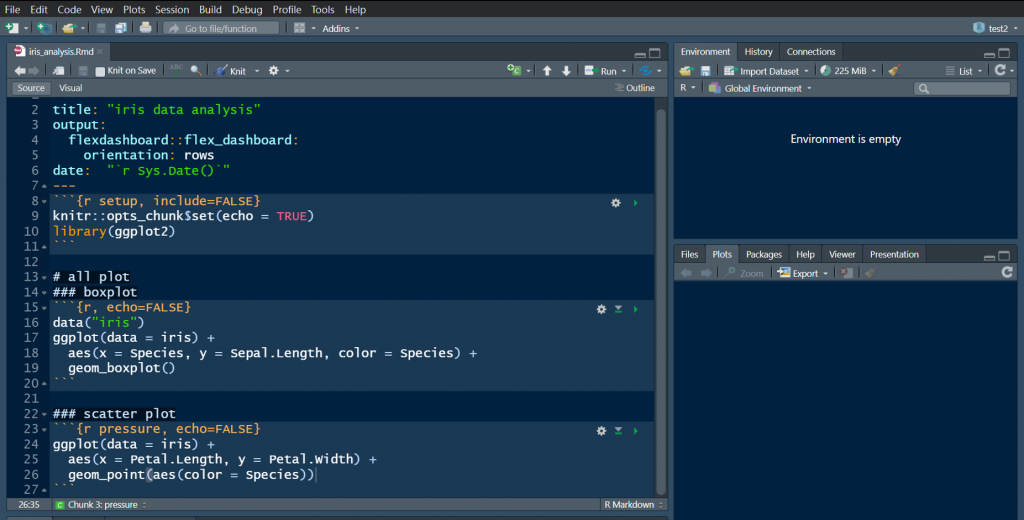
Task: Run all chunks above the pressure chunk
Action: (618, 431)
